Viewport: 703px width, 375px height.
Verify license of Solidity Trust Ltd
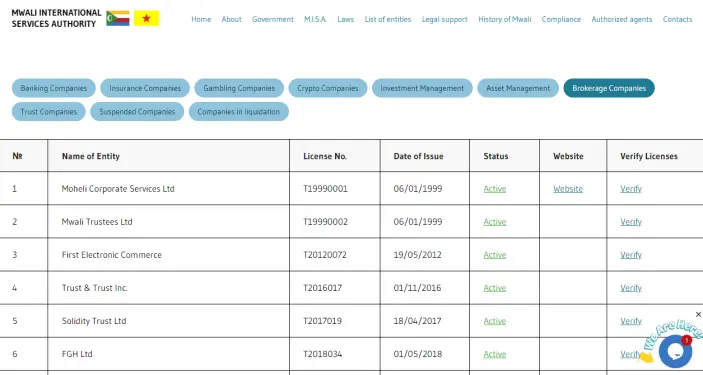click(x=631, y=321)
